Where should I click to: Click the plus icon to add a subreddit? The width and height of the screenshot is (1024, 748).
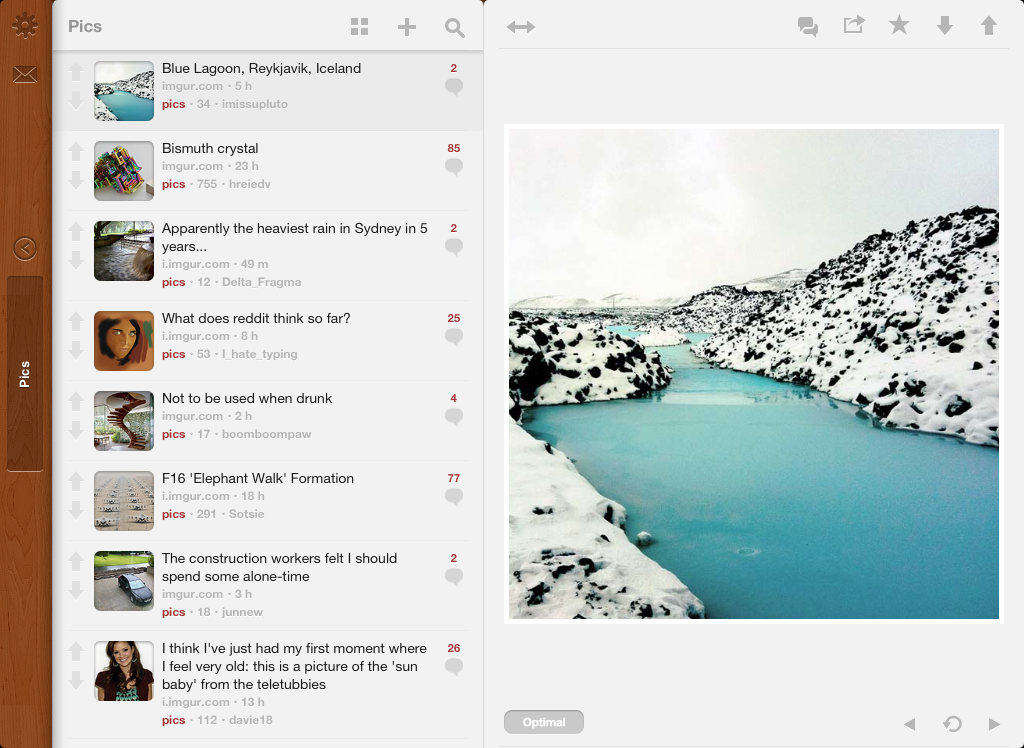pyautogui.click(x=407, y=27)
